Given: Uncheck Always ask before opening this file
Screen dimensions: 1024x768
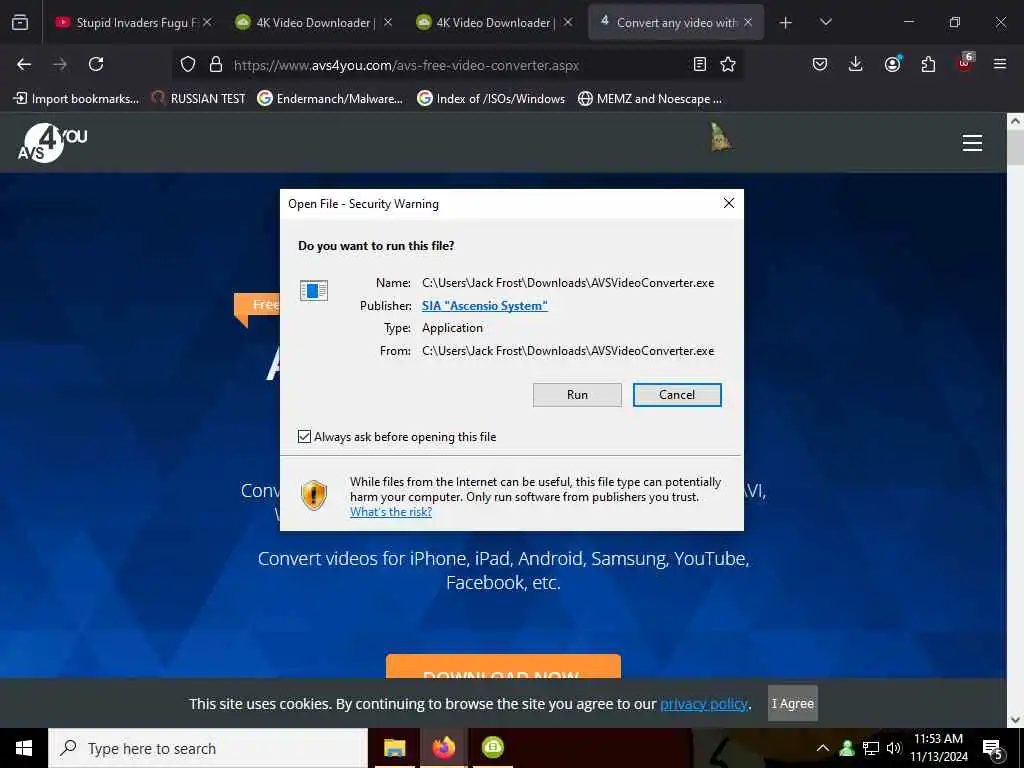Looking at the screenshot, I should pos(304,437).
